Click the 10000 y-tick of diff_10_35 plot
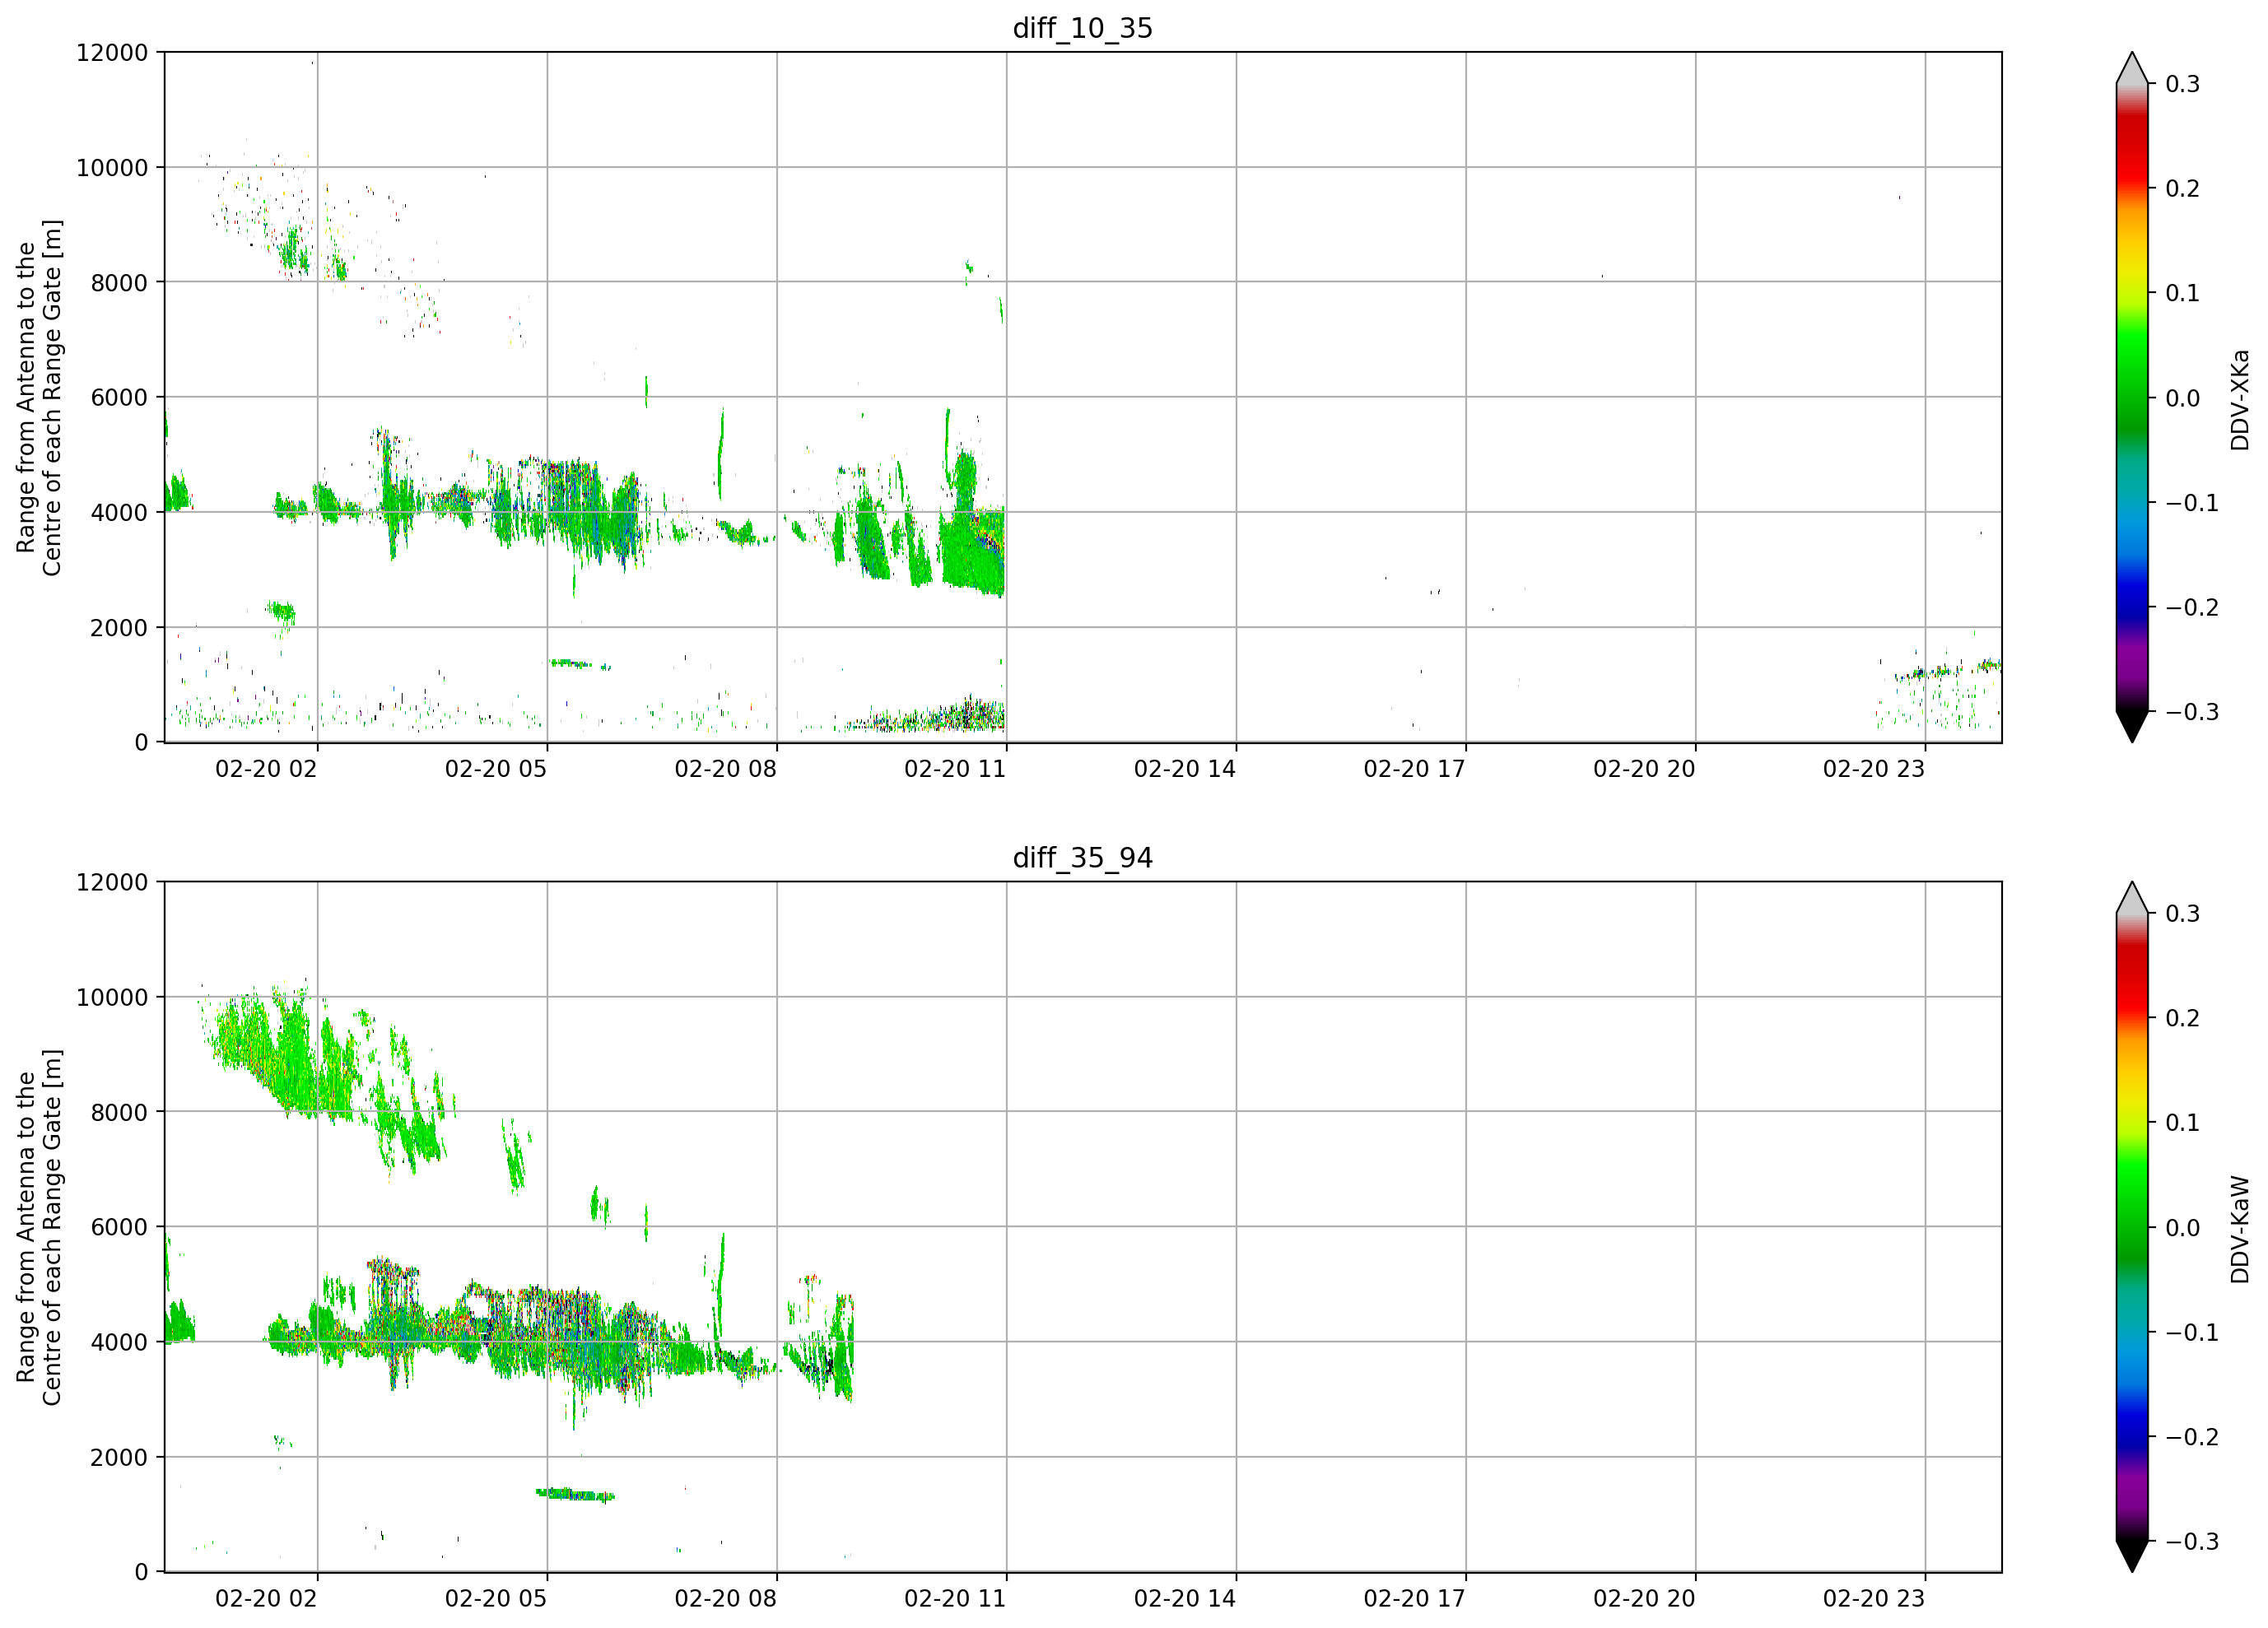Viewport: 2268px width, 1628px height. (112, 168)
